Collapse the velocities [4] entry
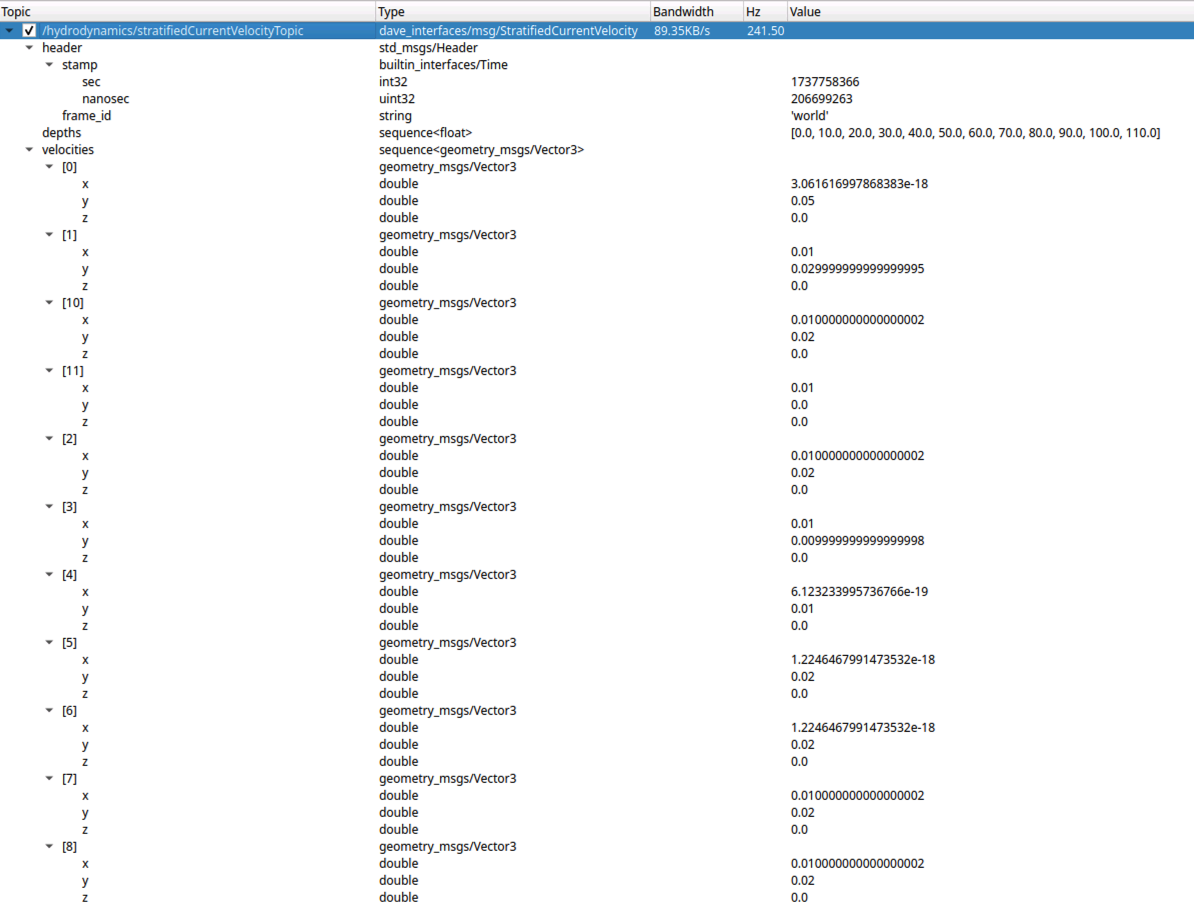This screenshot has height=907, width=1194. coord(49,574)
